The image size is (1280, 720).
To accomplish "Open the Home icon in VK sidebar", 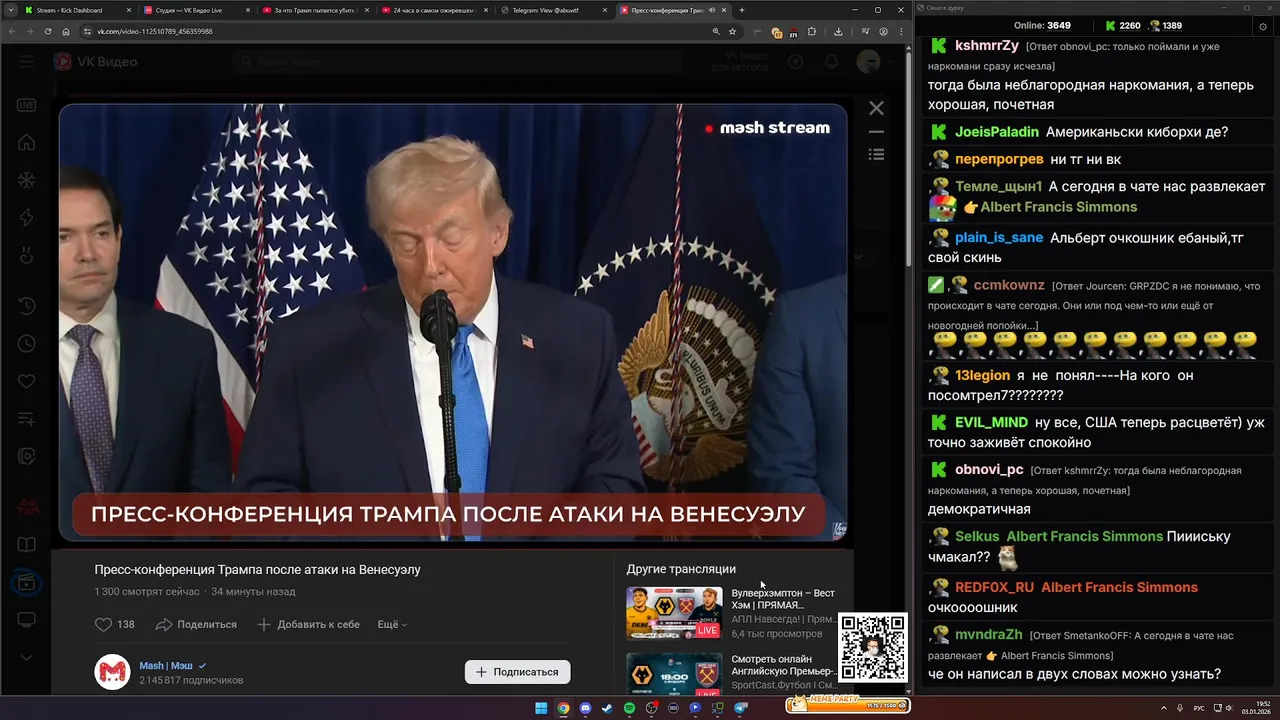I will pyautogui.click(x=26, y=143).
